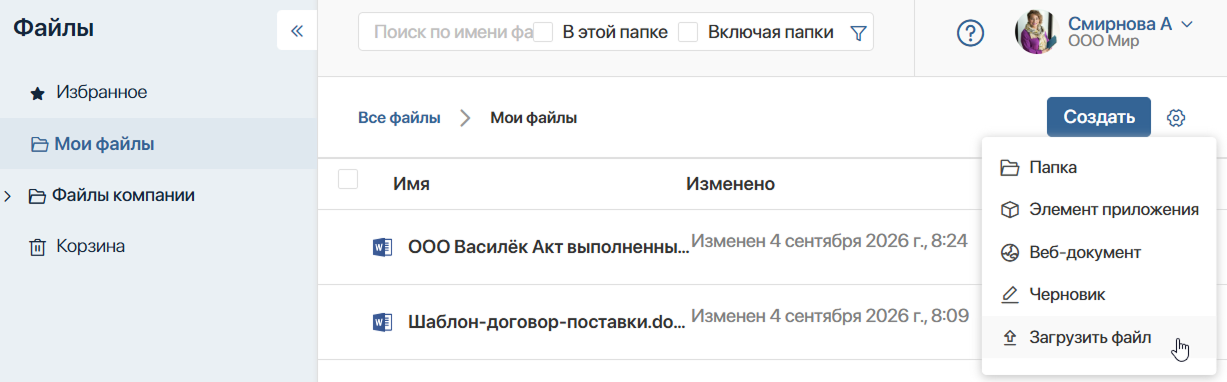This screenshot has width=1227, height=382.
Task: Sort by the Изменено column header
Action: coord(731,184)
